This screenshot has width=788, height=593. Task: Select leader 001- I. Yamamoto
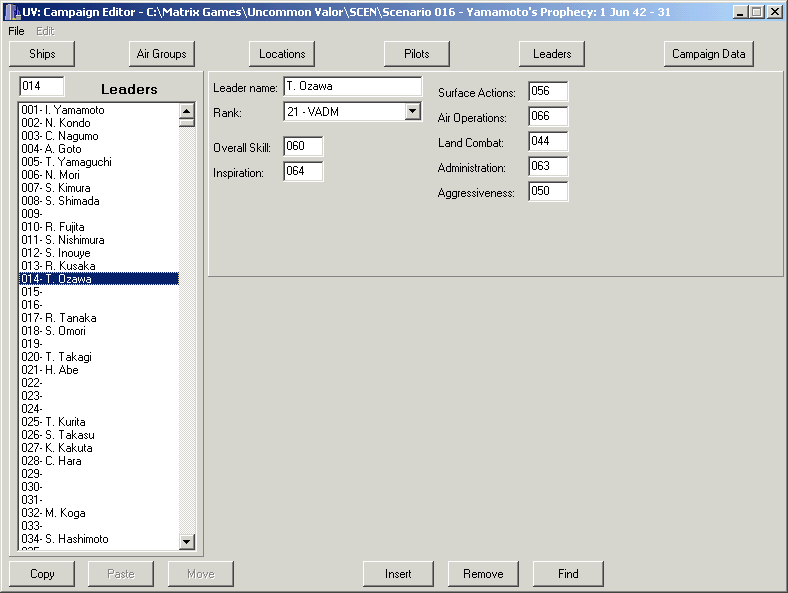[98, 110]
